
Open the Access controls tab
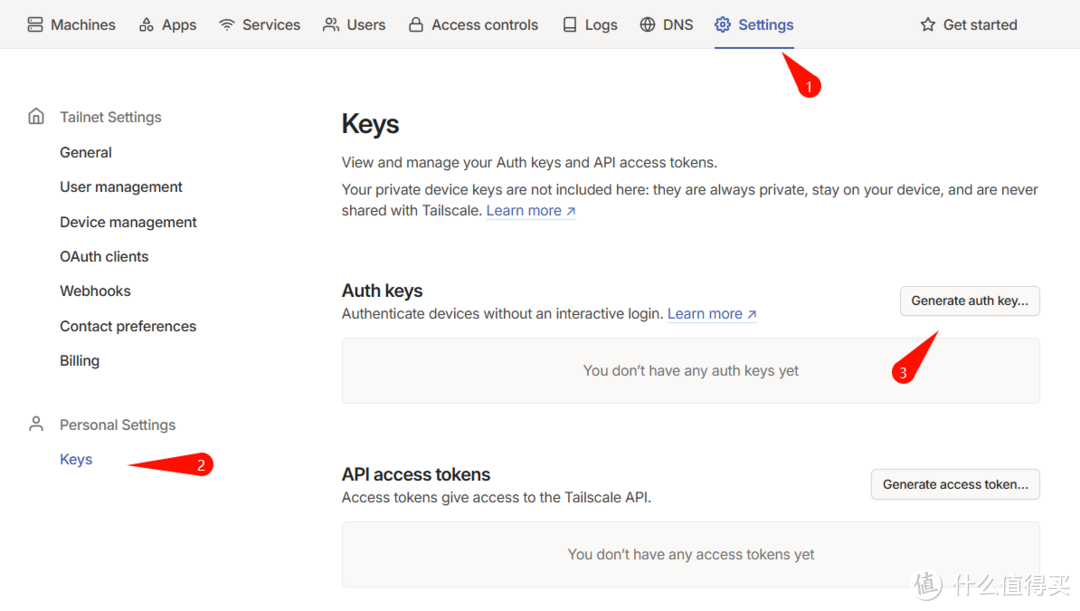pos(473,25)
